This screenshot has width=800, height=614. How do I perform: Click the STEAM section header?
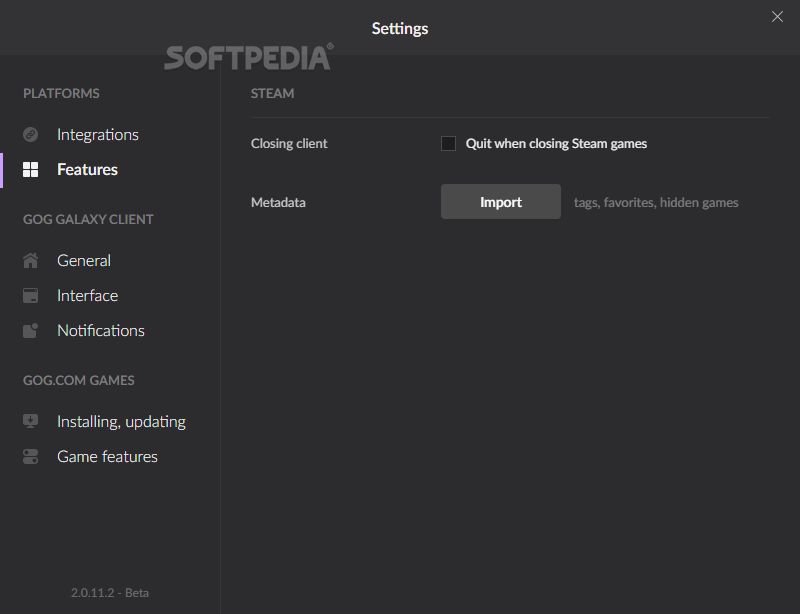click(272, 93)
